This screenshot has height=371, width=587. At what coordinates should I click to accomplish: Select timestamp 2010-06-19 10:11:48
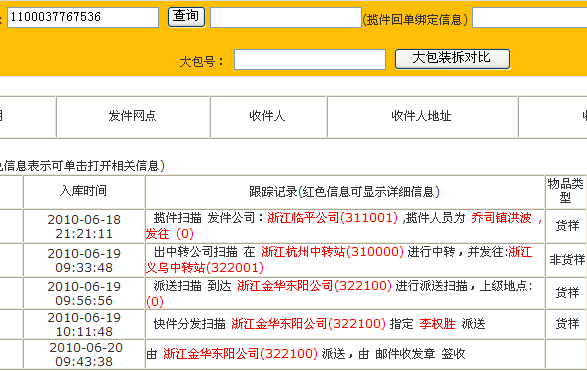[84, 324]
